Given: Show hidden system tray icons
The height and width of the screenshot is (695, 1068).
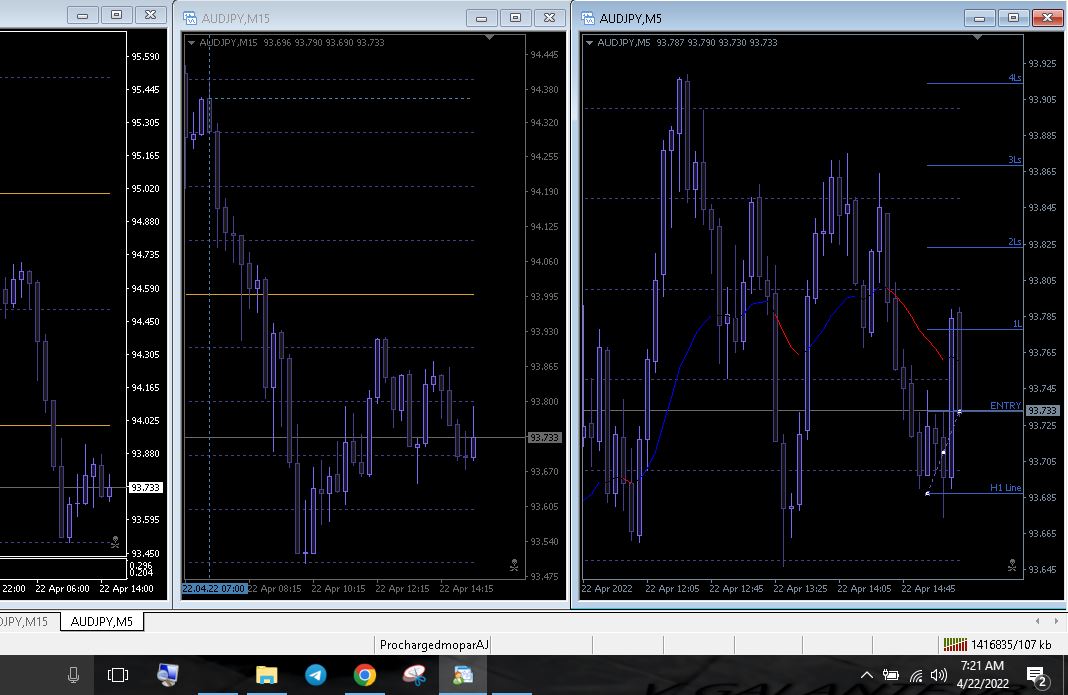Looking at the screenshot, I should click(x=866, y=675).
